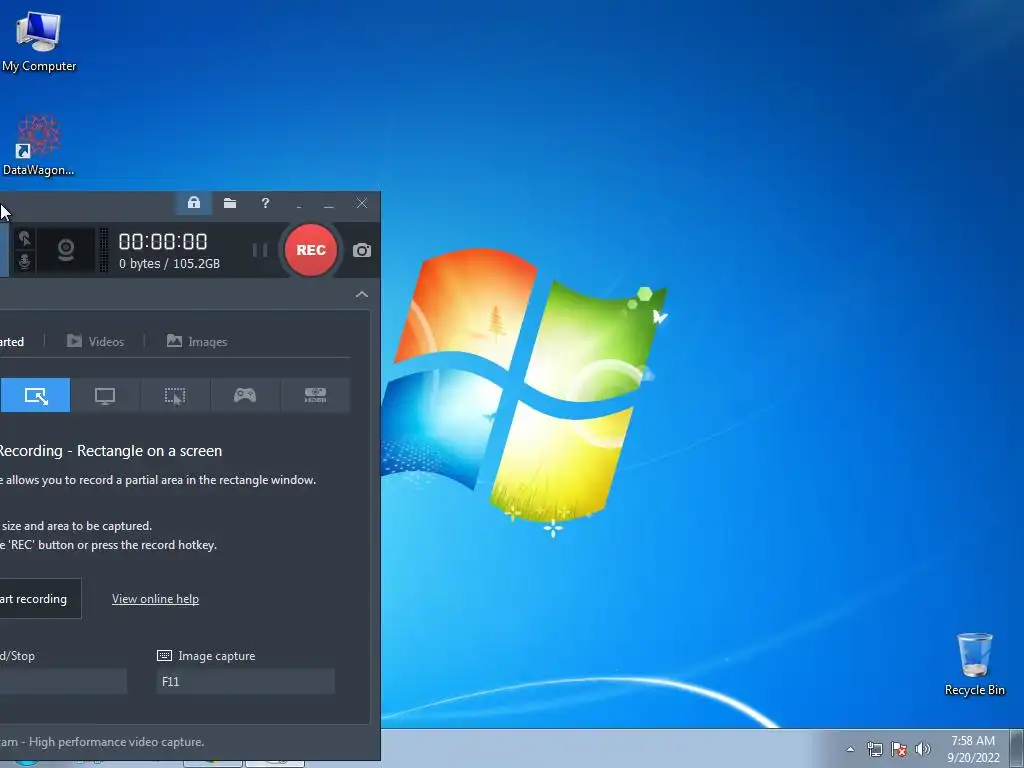This screenshot has width=1024, height=768.
Task: Click the 00:00:00 recording timer
Action: pos(163,242)
